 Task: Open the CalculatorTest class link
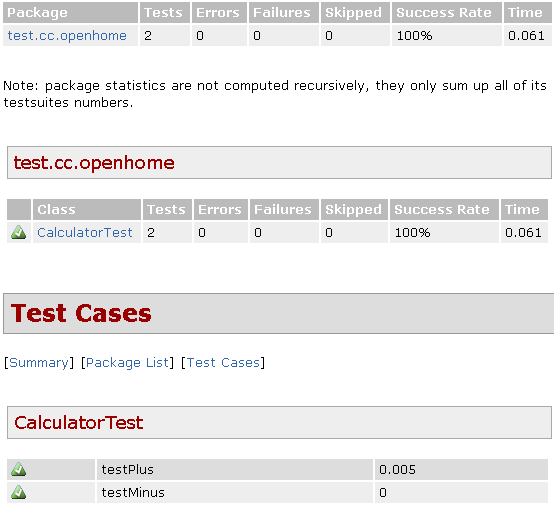pyautogui.click(x=85, y=233)
